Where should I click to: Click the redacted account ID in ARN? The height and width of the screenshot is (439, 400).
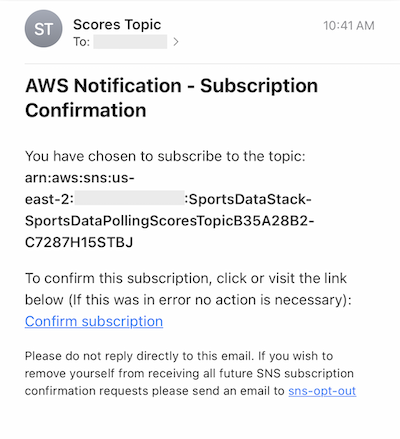point(130,198)
